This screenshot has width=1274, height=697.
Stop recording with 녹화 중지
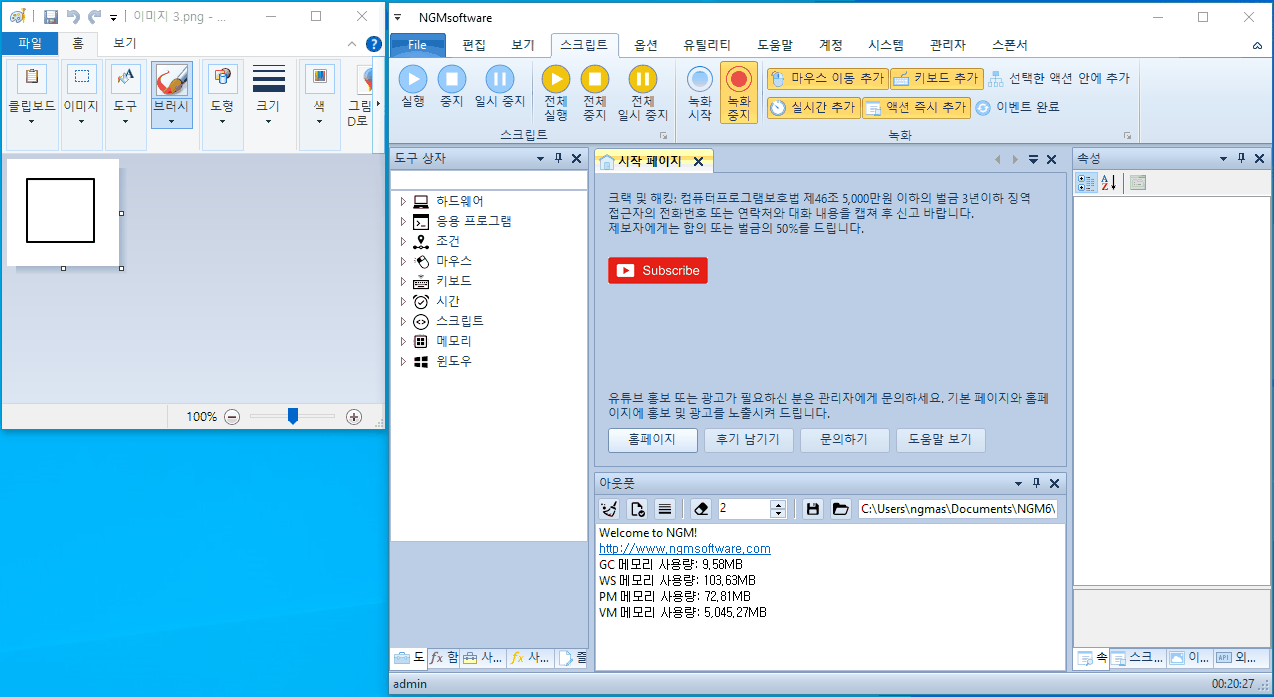(x=739, y=93)
